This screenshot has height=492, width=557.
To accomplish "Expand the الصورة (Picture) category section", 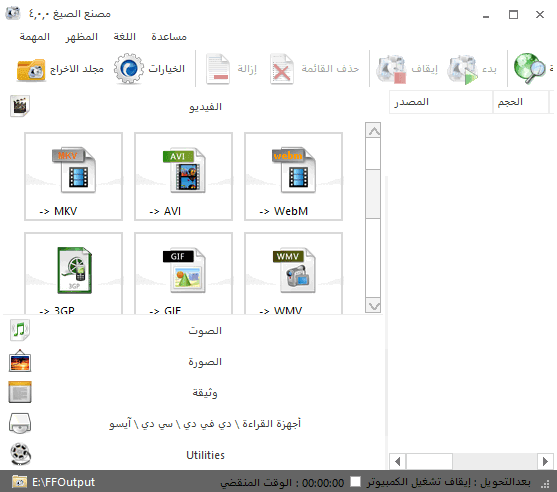I will click(x=205, y=361).
